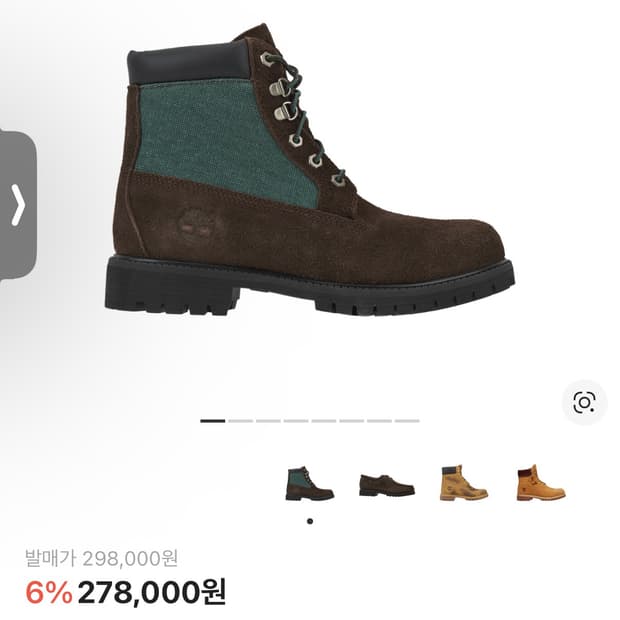The height and width of the screenshot is (620, 620).
Task: Jump to the third image indicator segment
Action: (268, 421)
